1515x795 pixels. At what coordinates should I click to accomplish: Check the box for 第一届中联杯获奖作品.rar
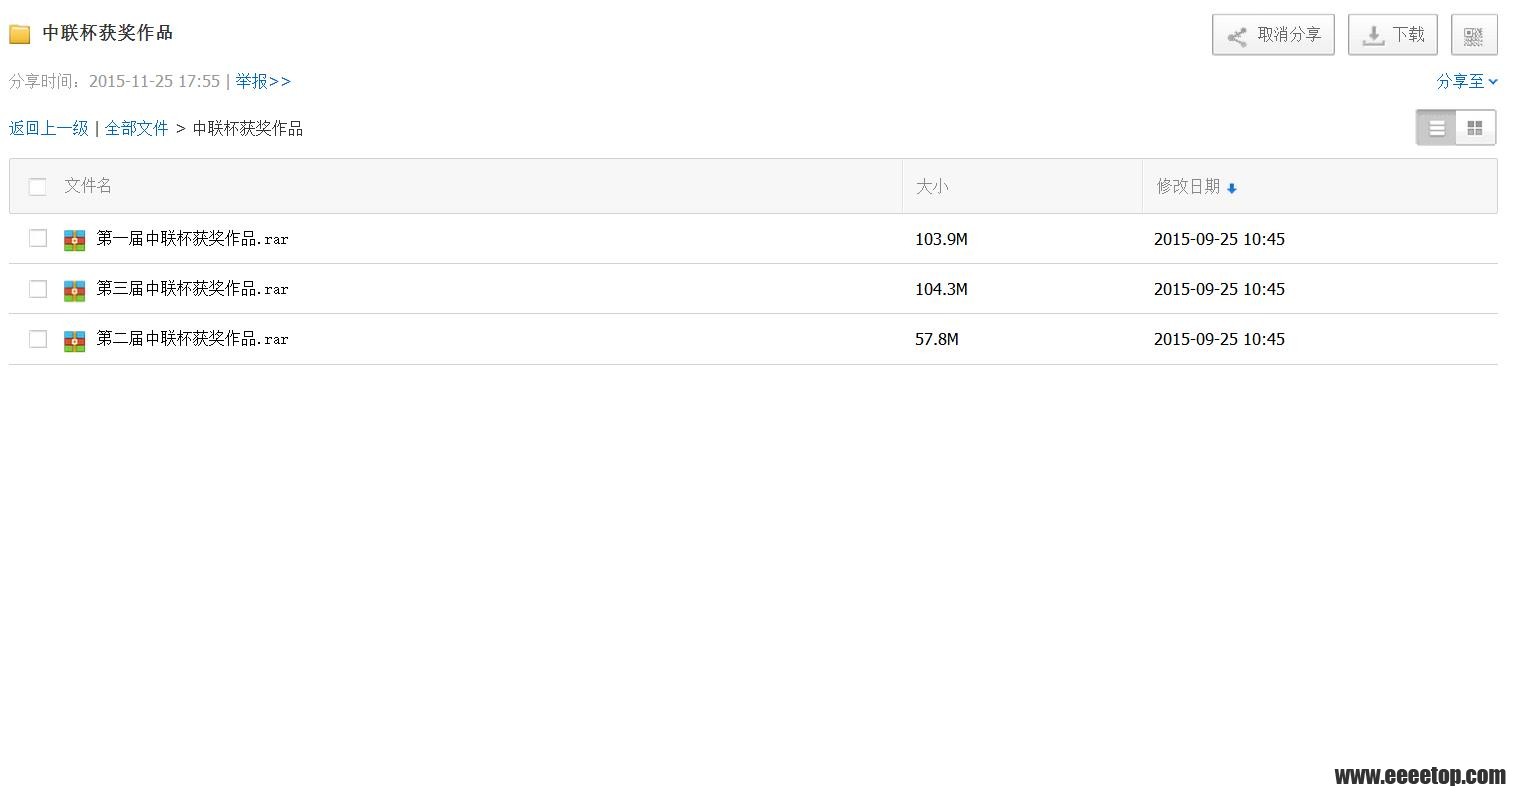pyautogui.click(x=38, y=238)
